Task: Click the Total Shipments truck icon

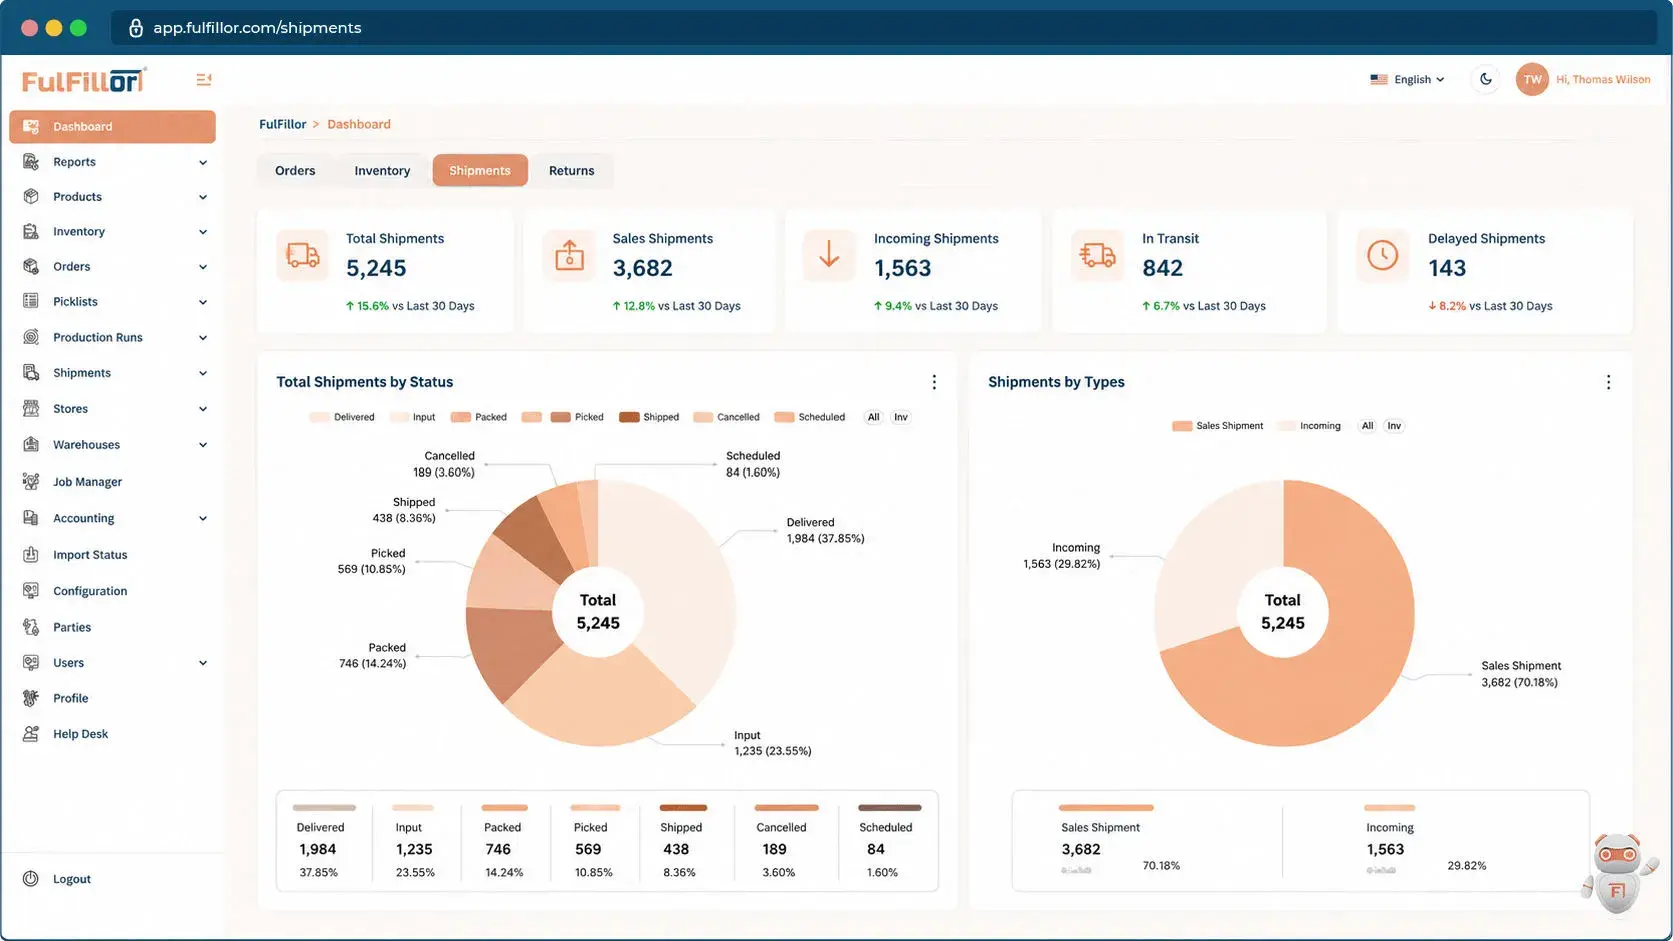Action: (302, 256)
